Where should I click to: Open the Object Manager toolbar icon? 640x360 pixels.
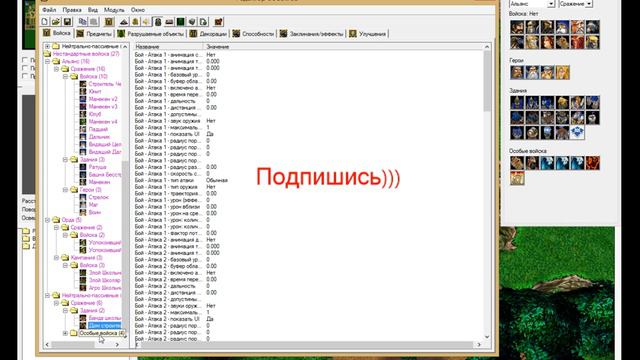tap(192, 22)
